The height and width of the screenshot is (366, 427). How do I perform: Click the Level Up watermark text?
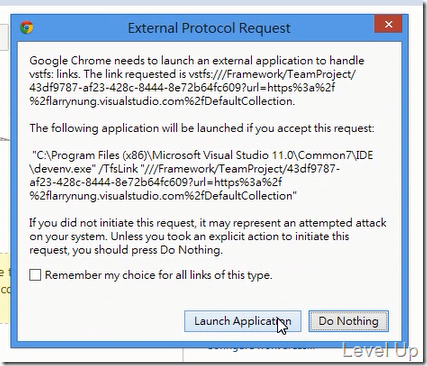380,351
